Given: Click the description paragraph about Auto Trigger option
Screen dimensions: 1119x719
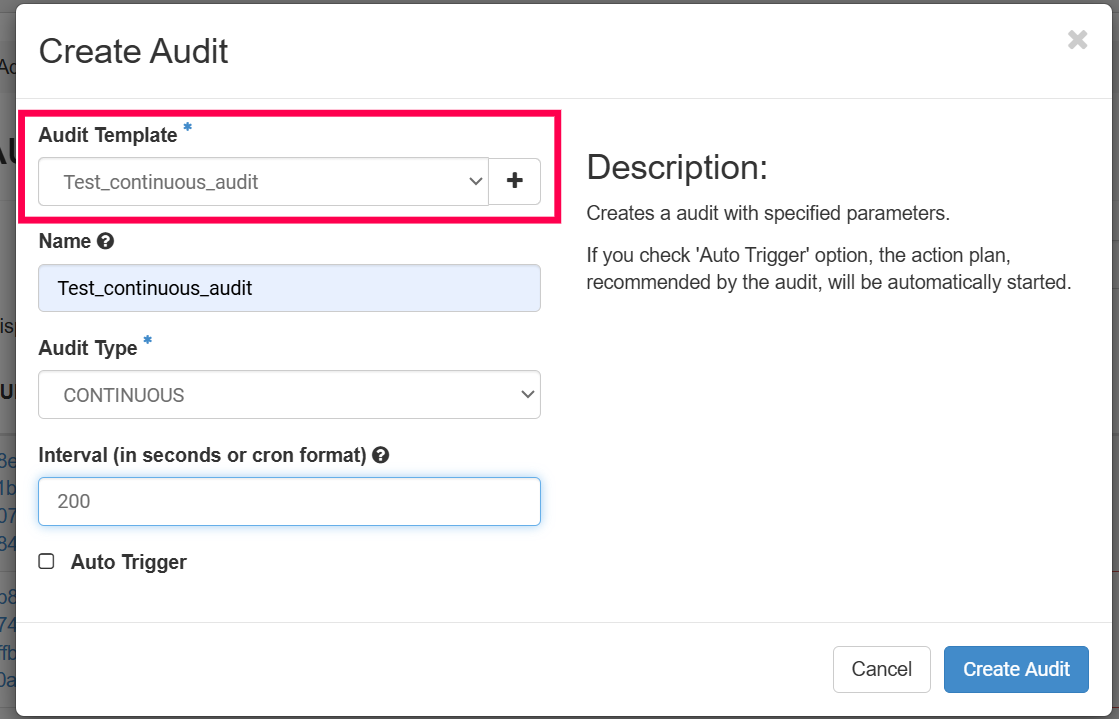Looking at the screenshot, I should [827, 269].
